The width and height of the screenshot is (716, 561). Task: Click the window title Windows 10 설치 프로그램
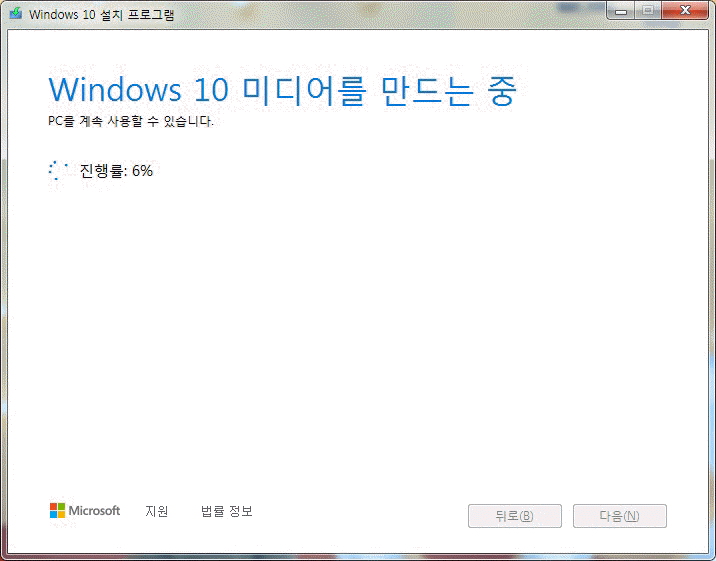click(101, 14)
